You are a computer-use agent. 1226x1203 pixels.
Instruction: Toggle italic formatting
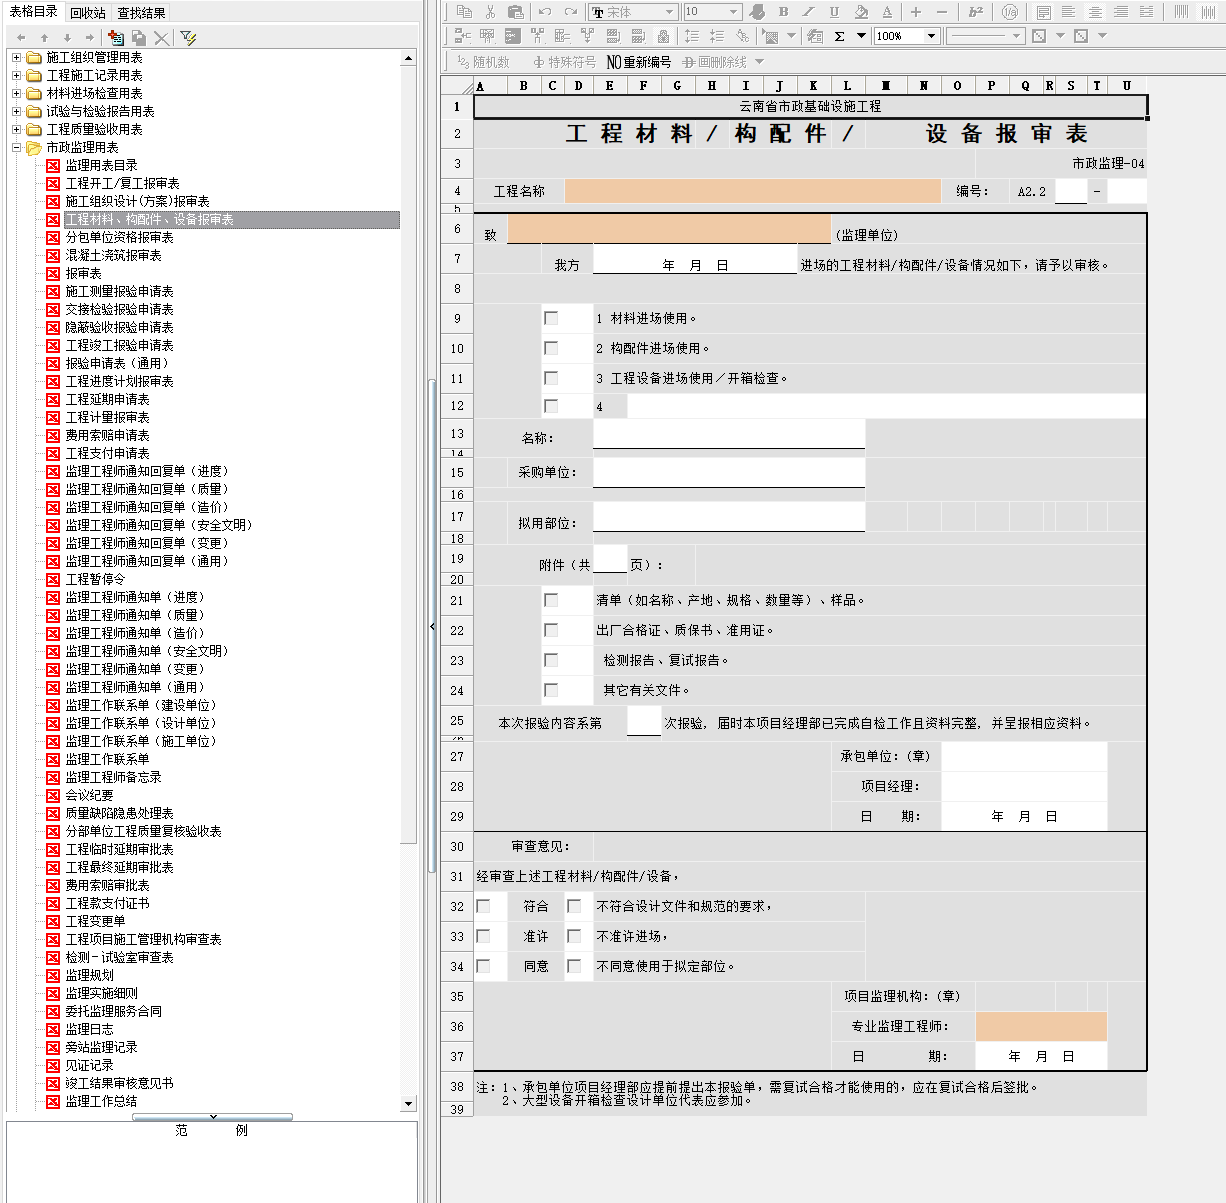808,12
